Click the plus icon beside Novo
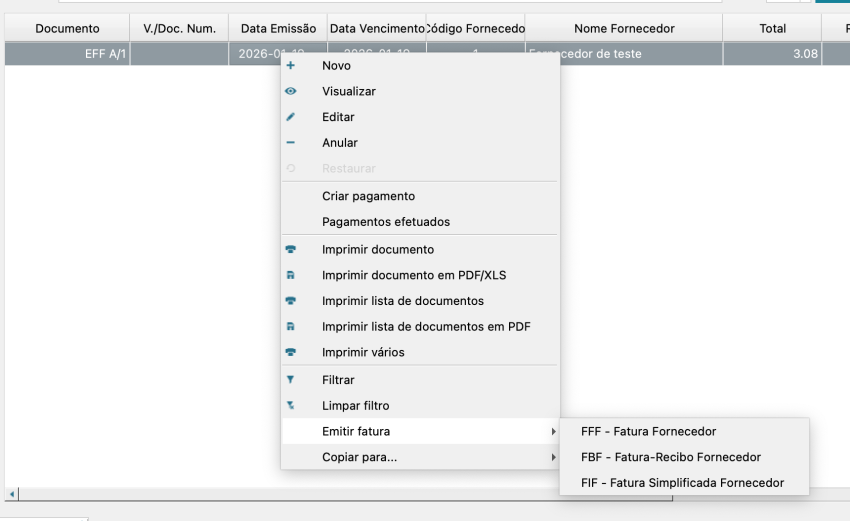 (x=291, y=65)
